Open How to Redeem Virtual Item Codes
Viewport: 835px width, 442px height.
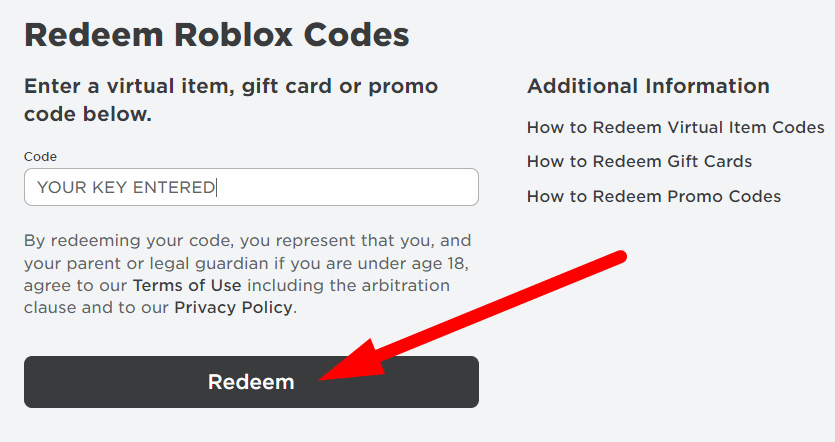675,128
